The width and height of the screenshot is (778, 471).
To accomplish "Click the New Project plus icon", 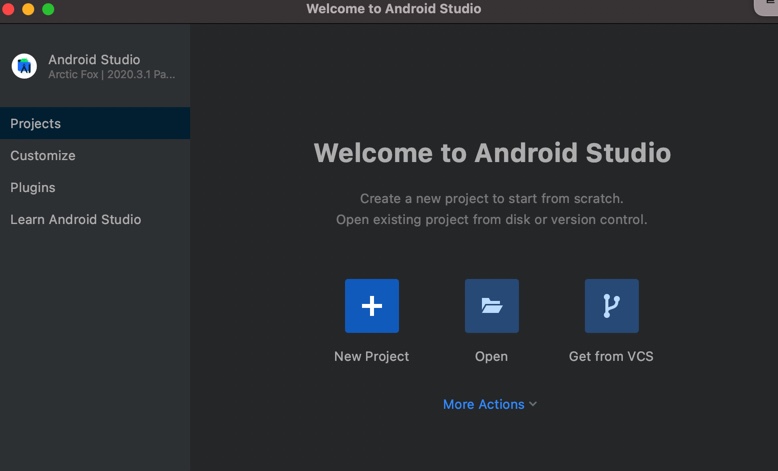I will [x=372, y=306].
